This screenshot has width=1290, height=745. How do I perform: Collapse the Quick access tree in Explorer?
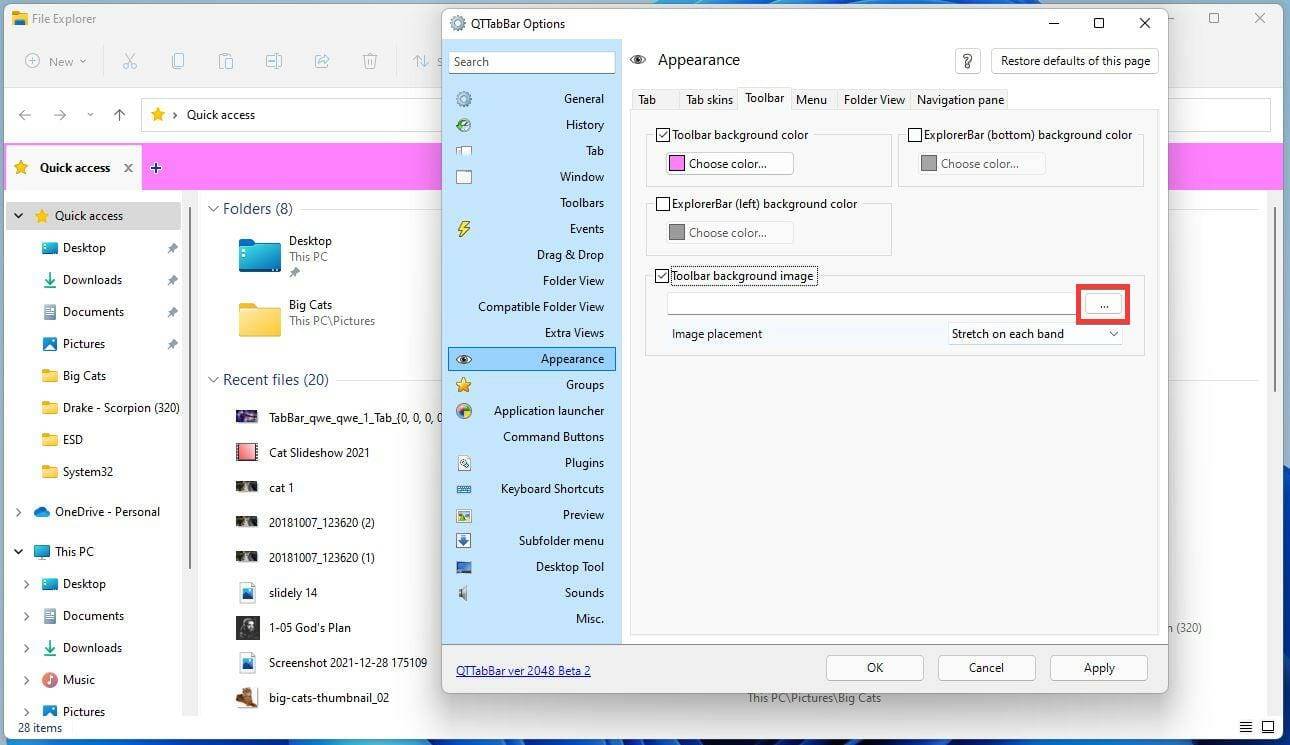tap(18, 215)
